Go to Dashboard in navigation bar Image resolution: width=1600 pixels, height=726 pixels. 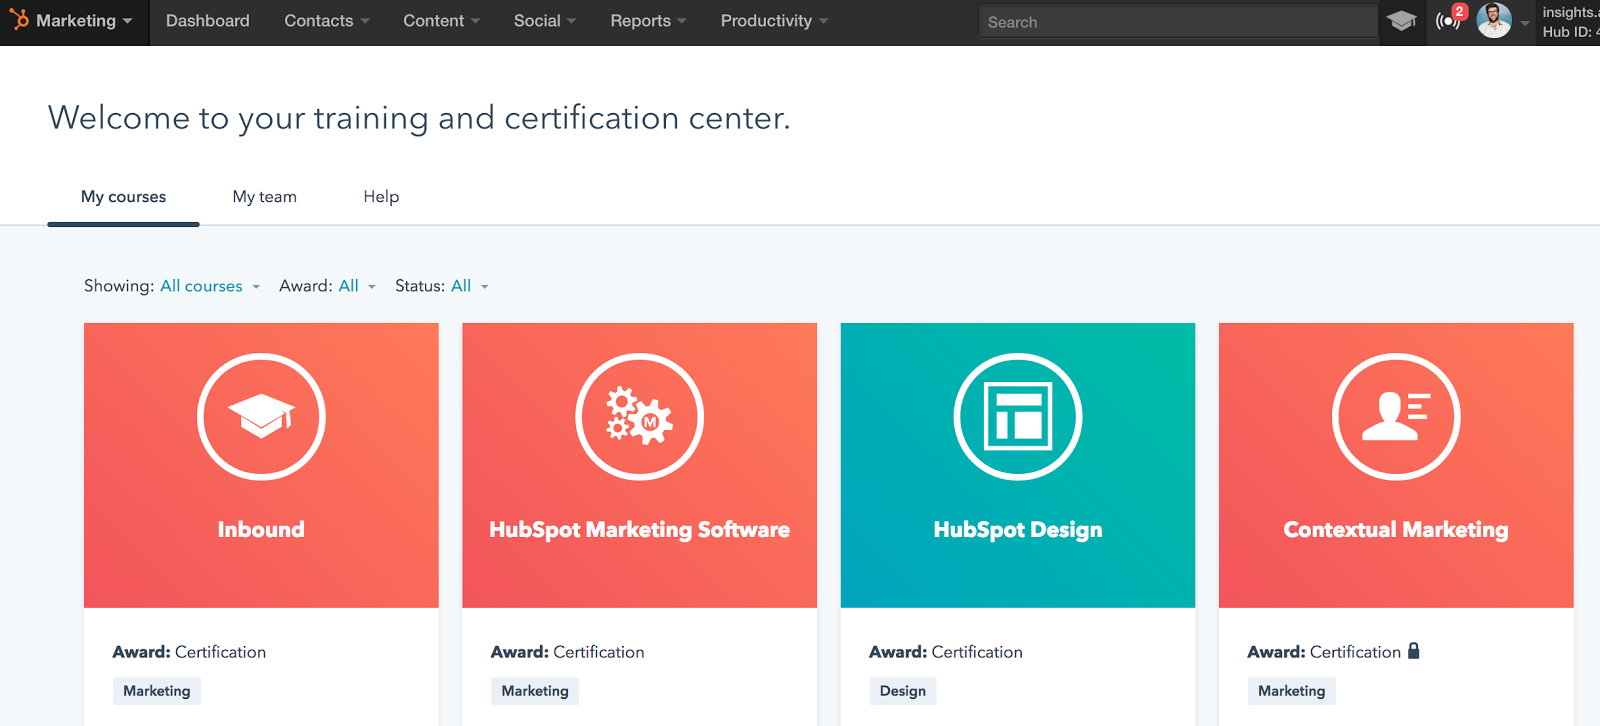point(208,21)
